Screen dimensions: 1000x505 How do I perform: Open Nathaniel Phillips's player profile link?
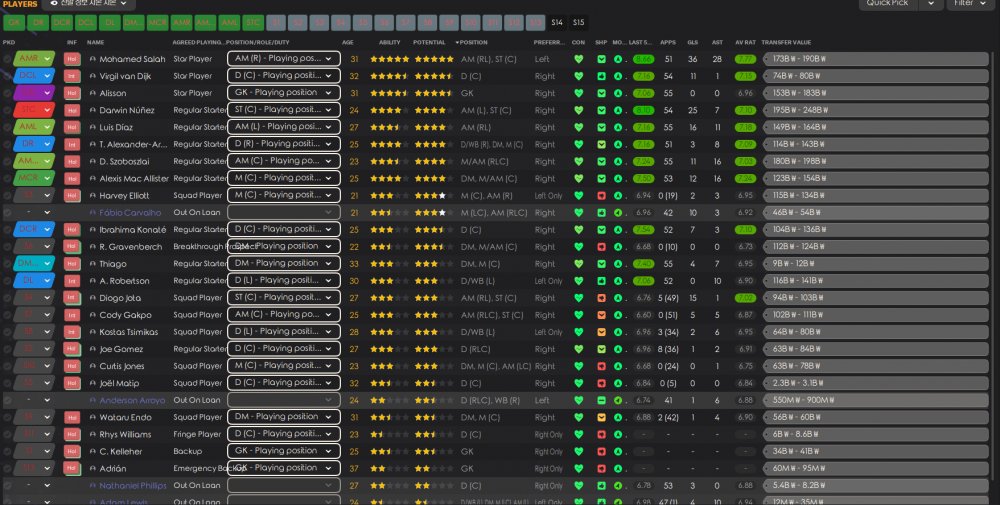[133, 485]
